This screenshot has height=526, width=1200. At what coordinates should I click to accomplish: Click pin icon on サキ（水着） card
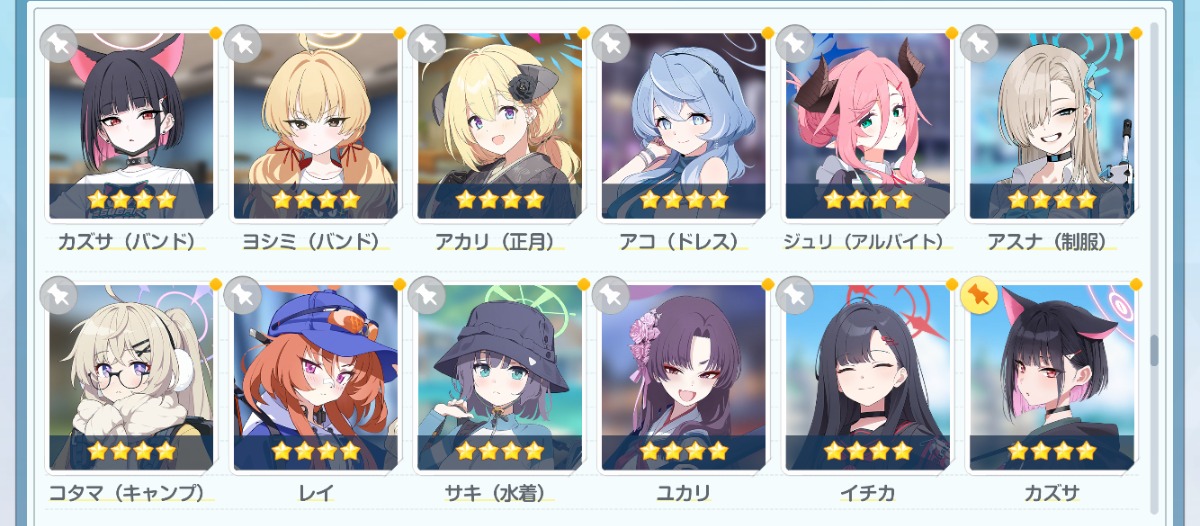pyautogui.click(x=426, y=295)
